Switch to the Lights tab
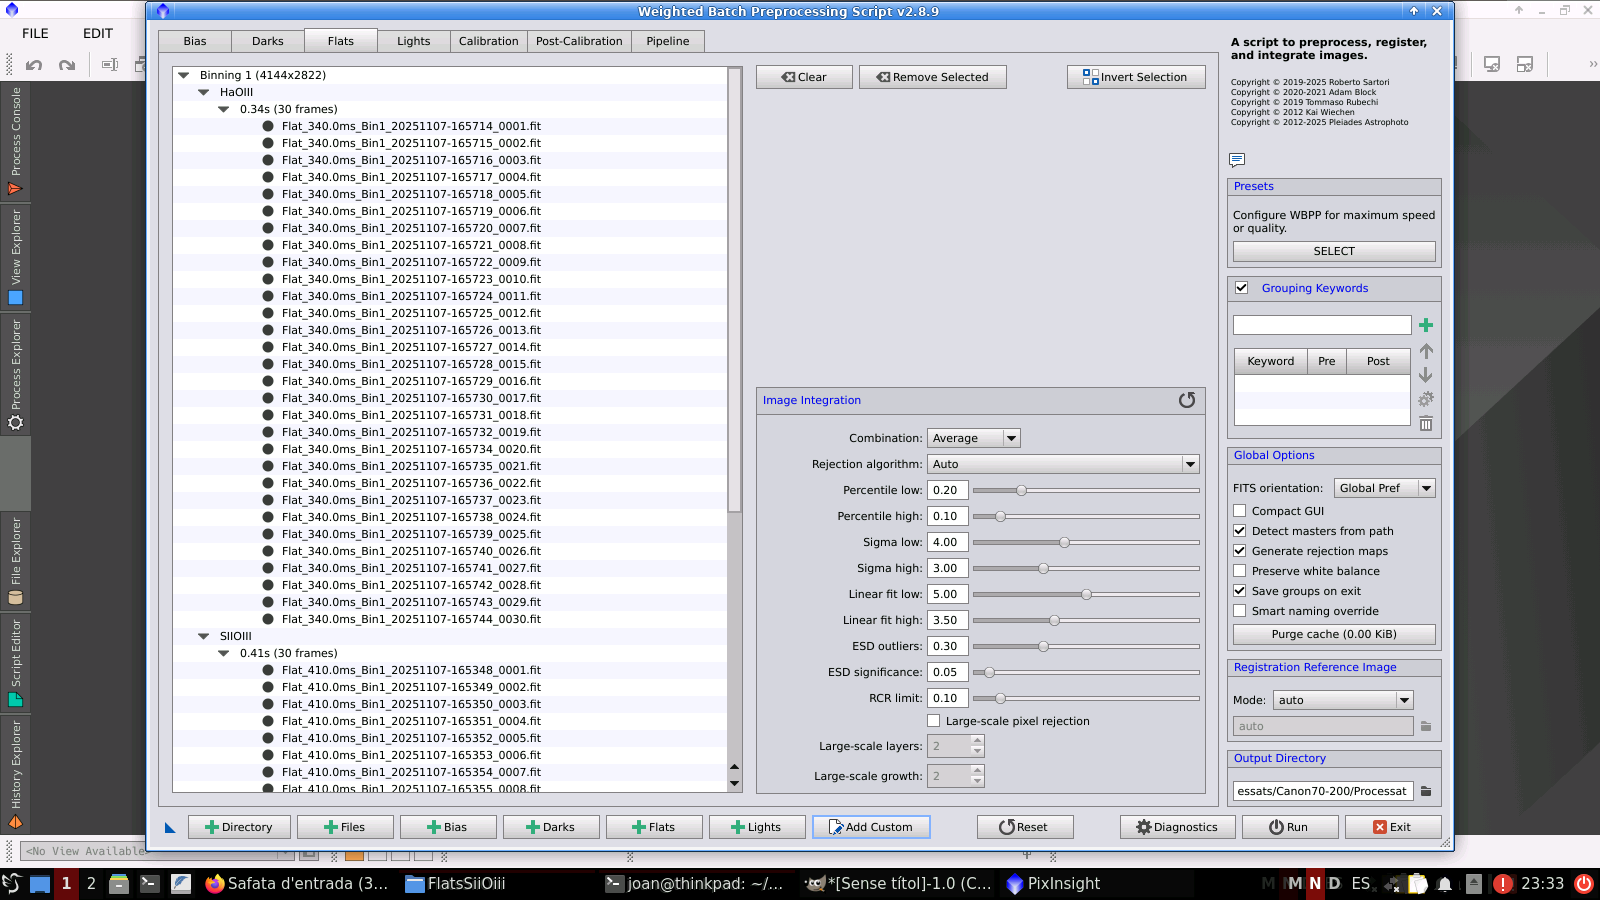This screenshot has height=900, width=1600. point(413,41)
